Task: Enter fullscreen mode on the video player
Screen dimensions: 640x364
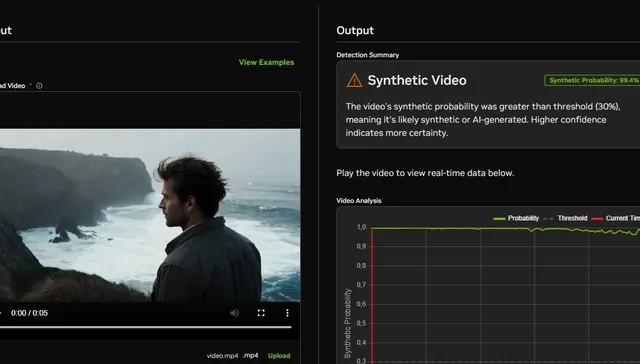Action: [261, 313]
